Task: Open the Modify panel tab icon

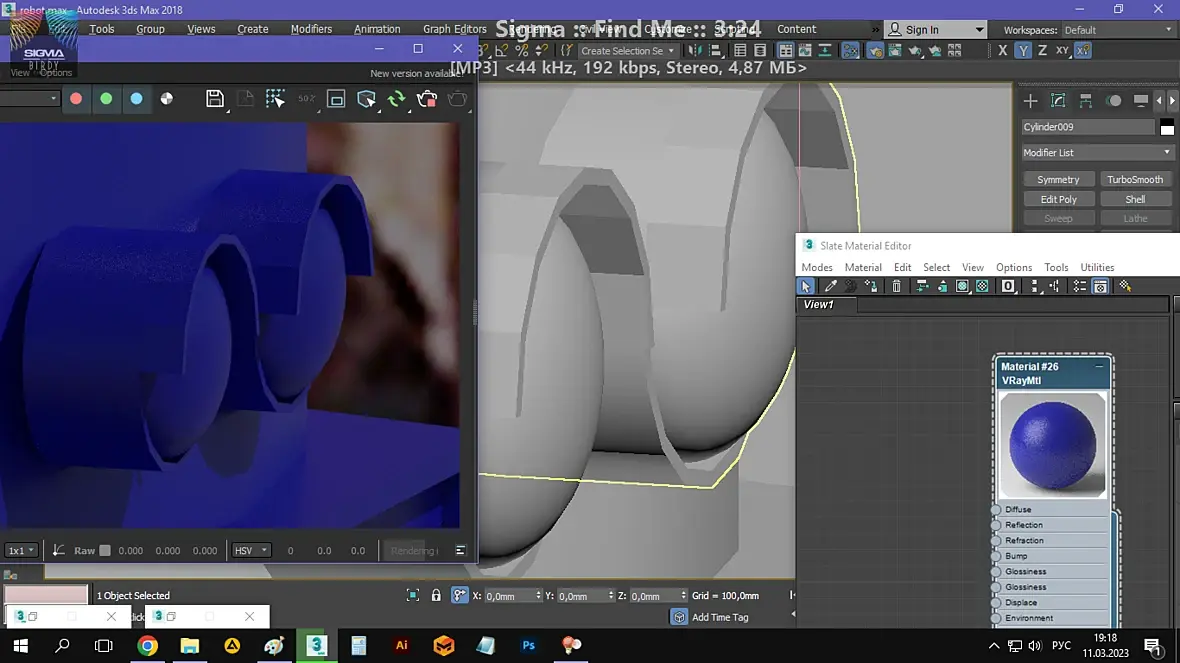Action: point(1058,101)
